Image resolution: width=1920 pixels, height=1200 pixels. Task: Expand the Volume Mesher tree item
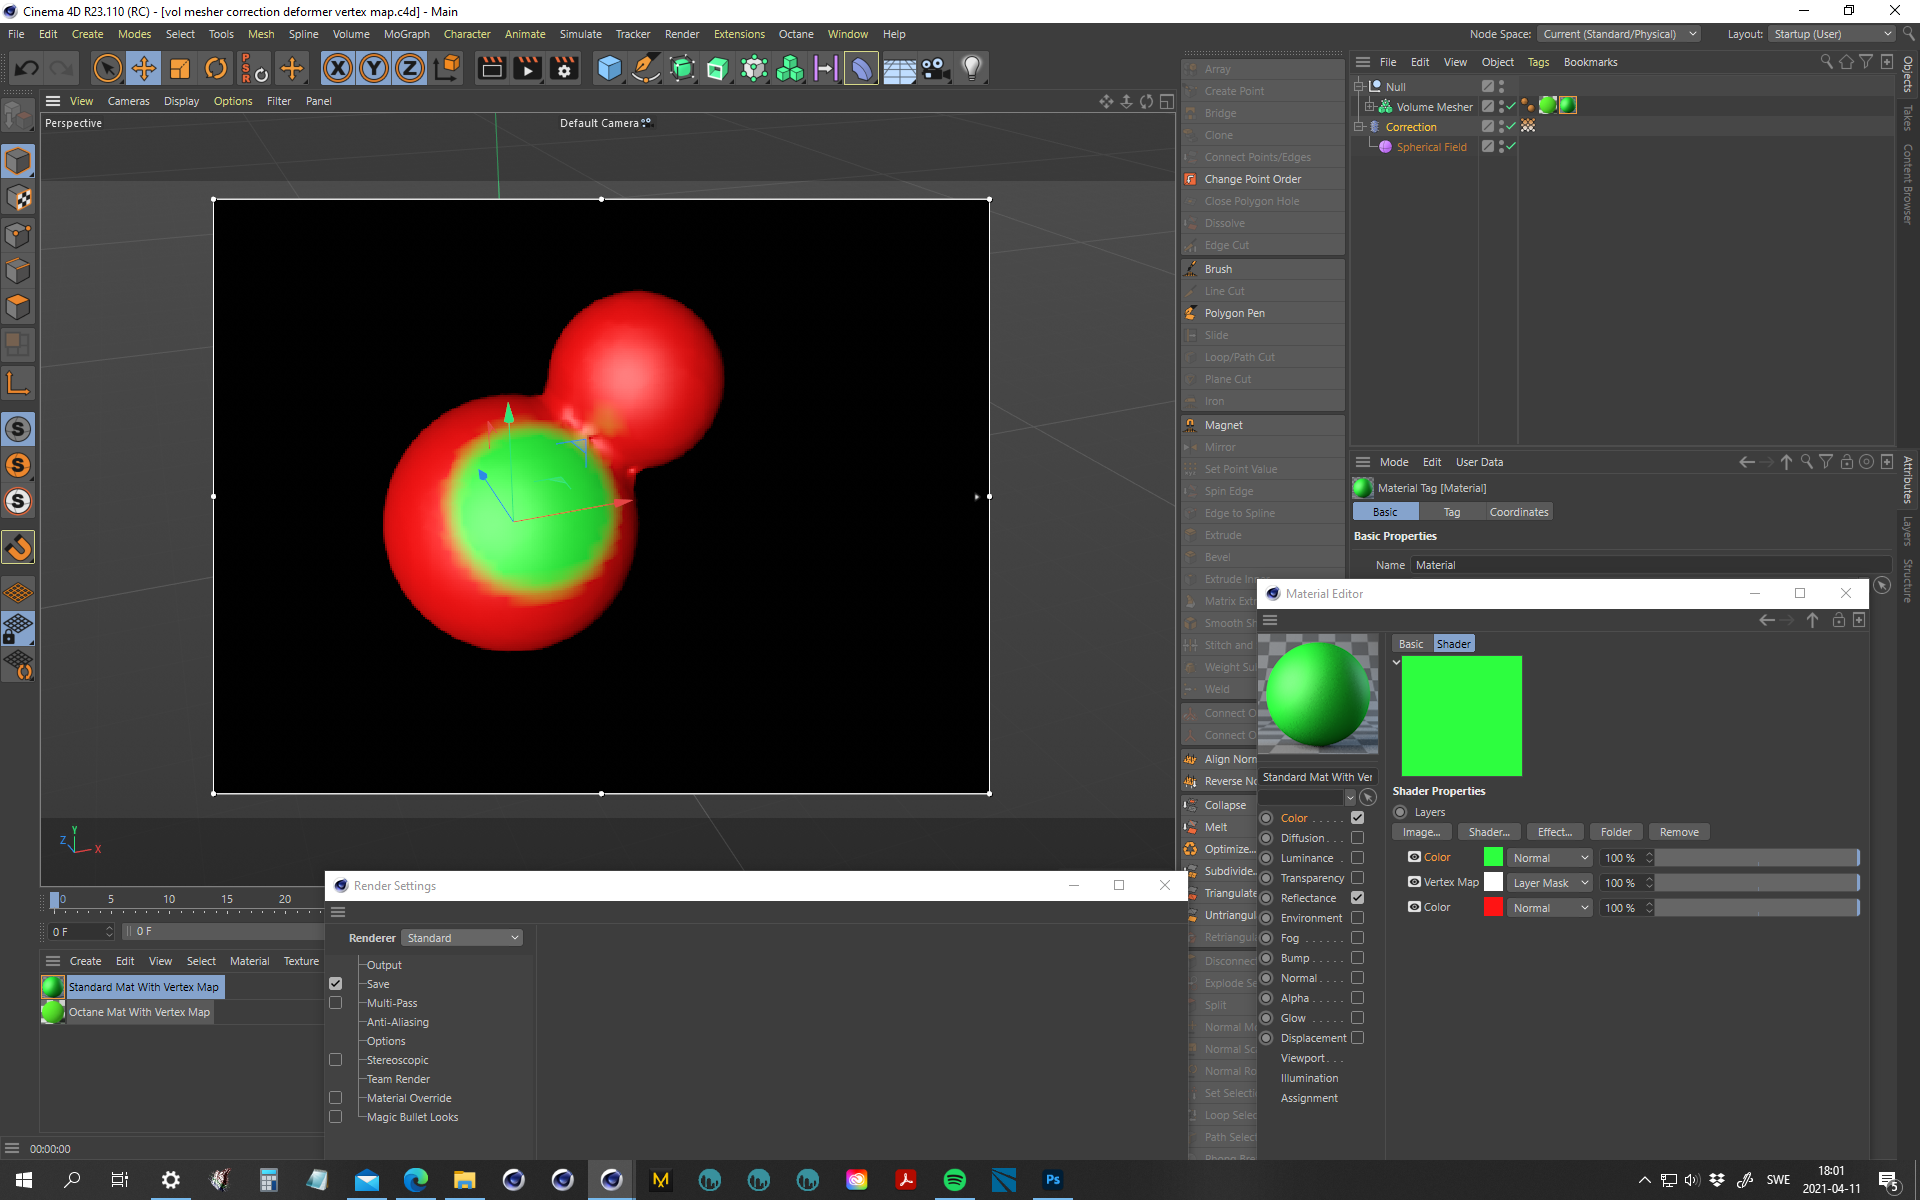point(1369,106)
